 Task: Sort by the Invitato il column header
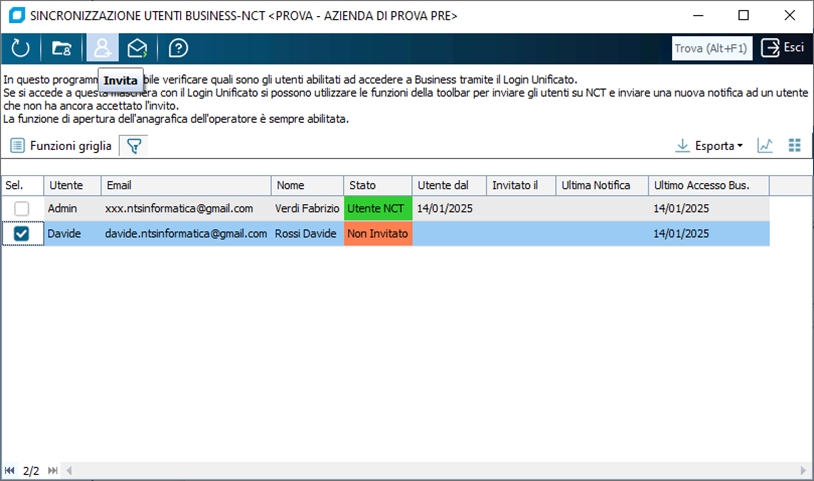(521, 185)
